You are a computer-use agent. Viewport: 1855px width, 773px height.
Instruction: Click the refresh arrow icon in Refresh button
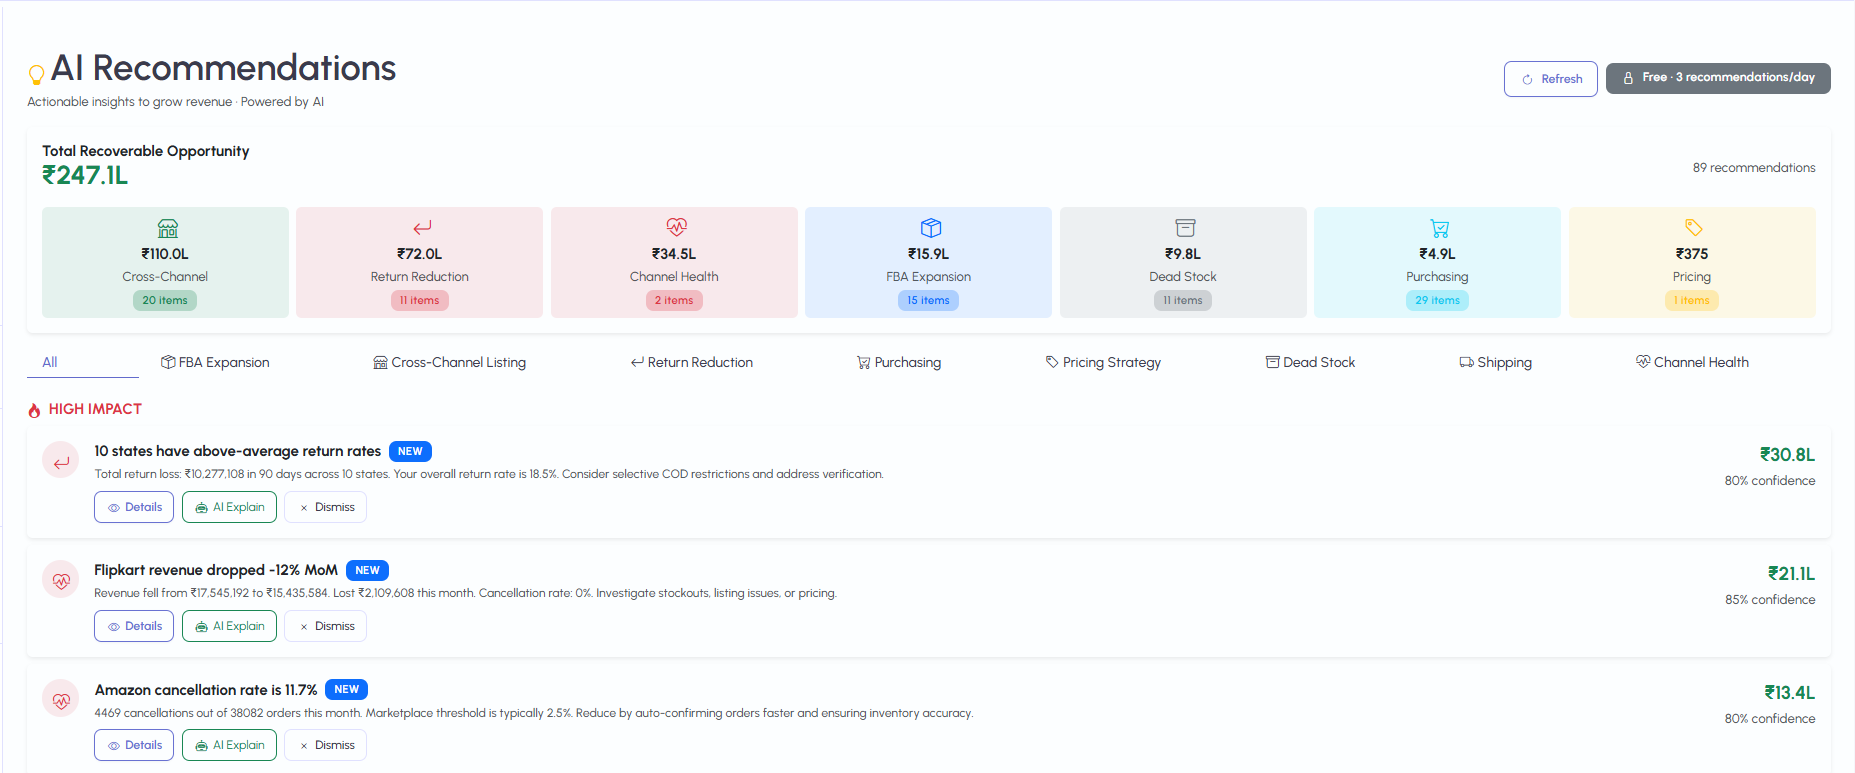click(1527, 79)
